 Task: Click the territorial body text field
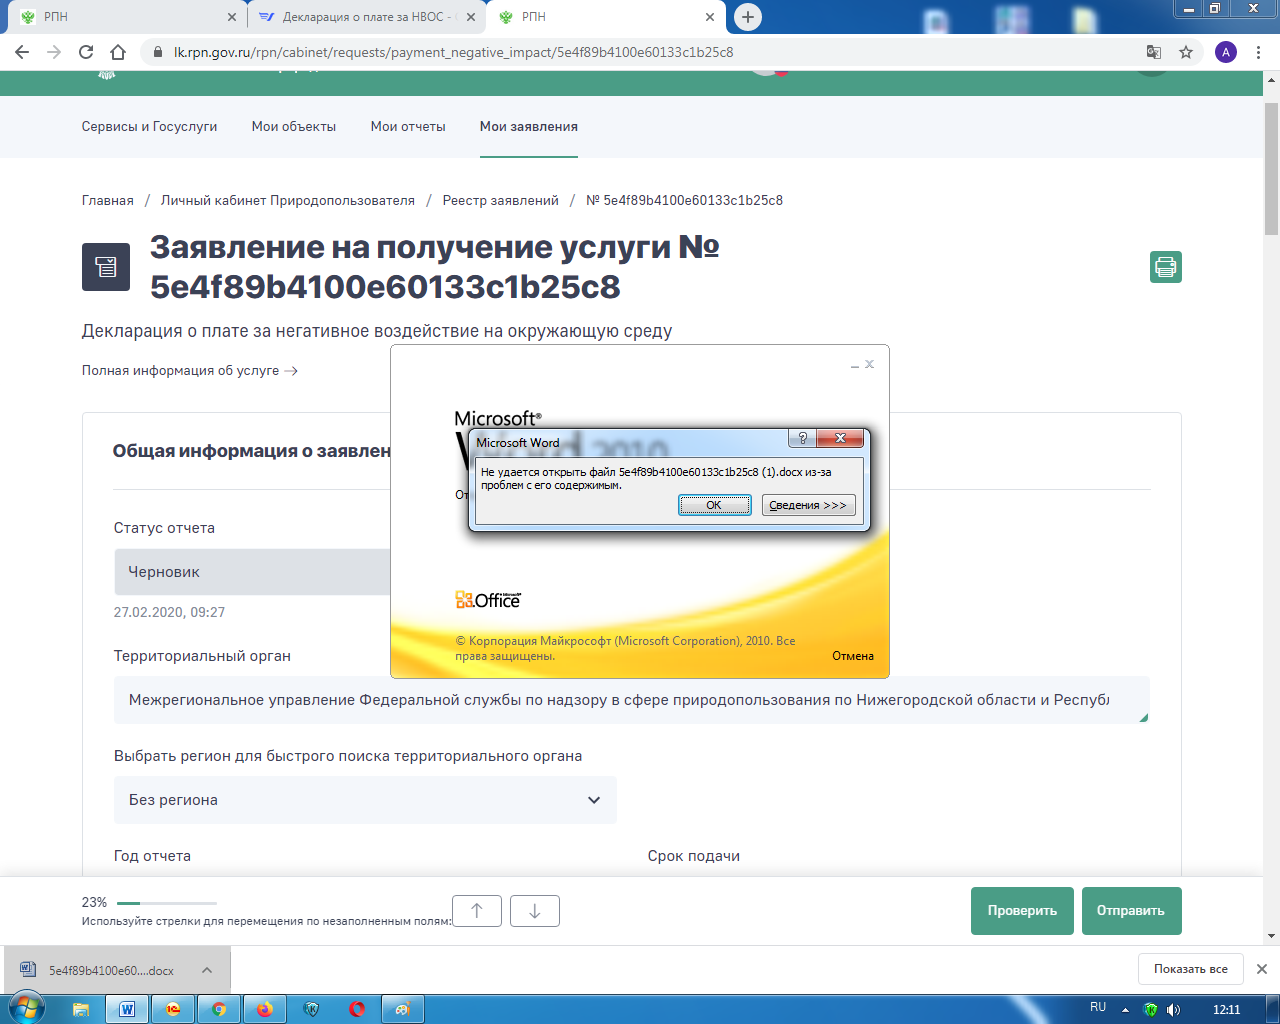[630, 700]
